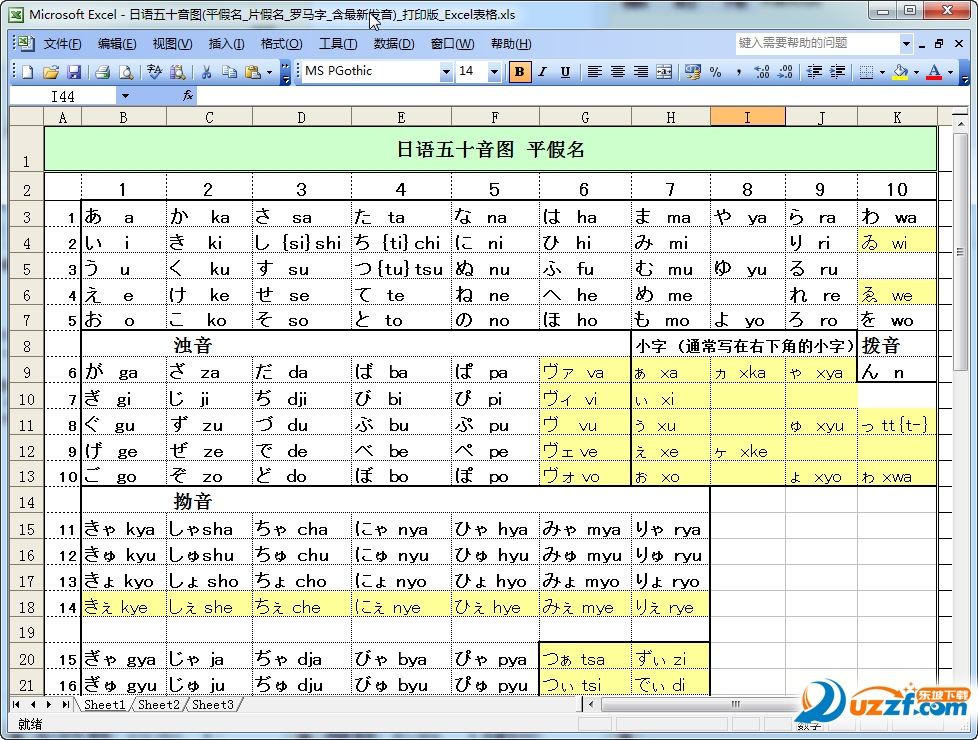
Task: Select column D header
Action: pyautogui.click(x=301, y=117)
